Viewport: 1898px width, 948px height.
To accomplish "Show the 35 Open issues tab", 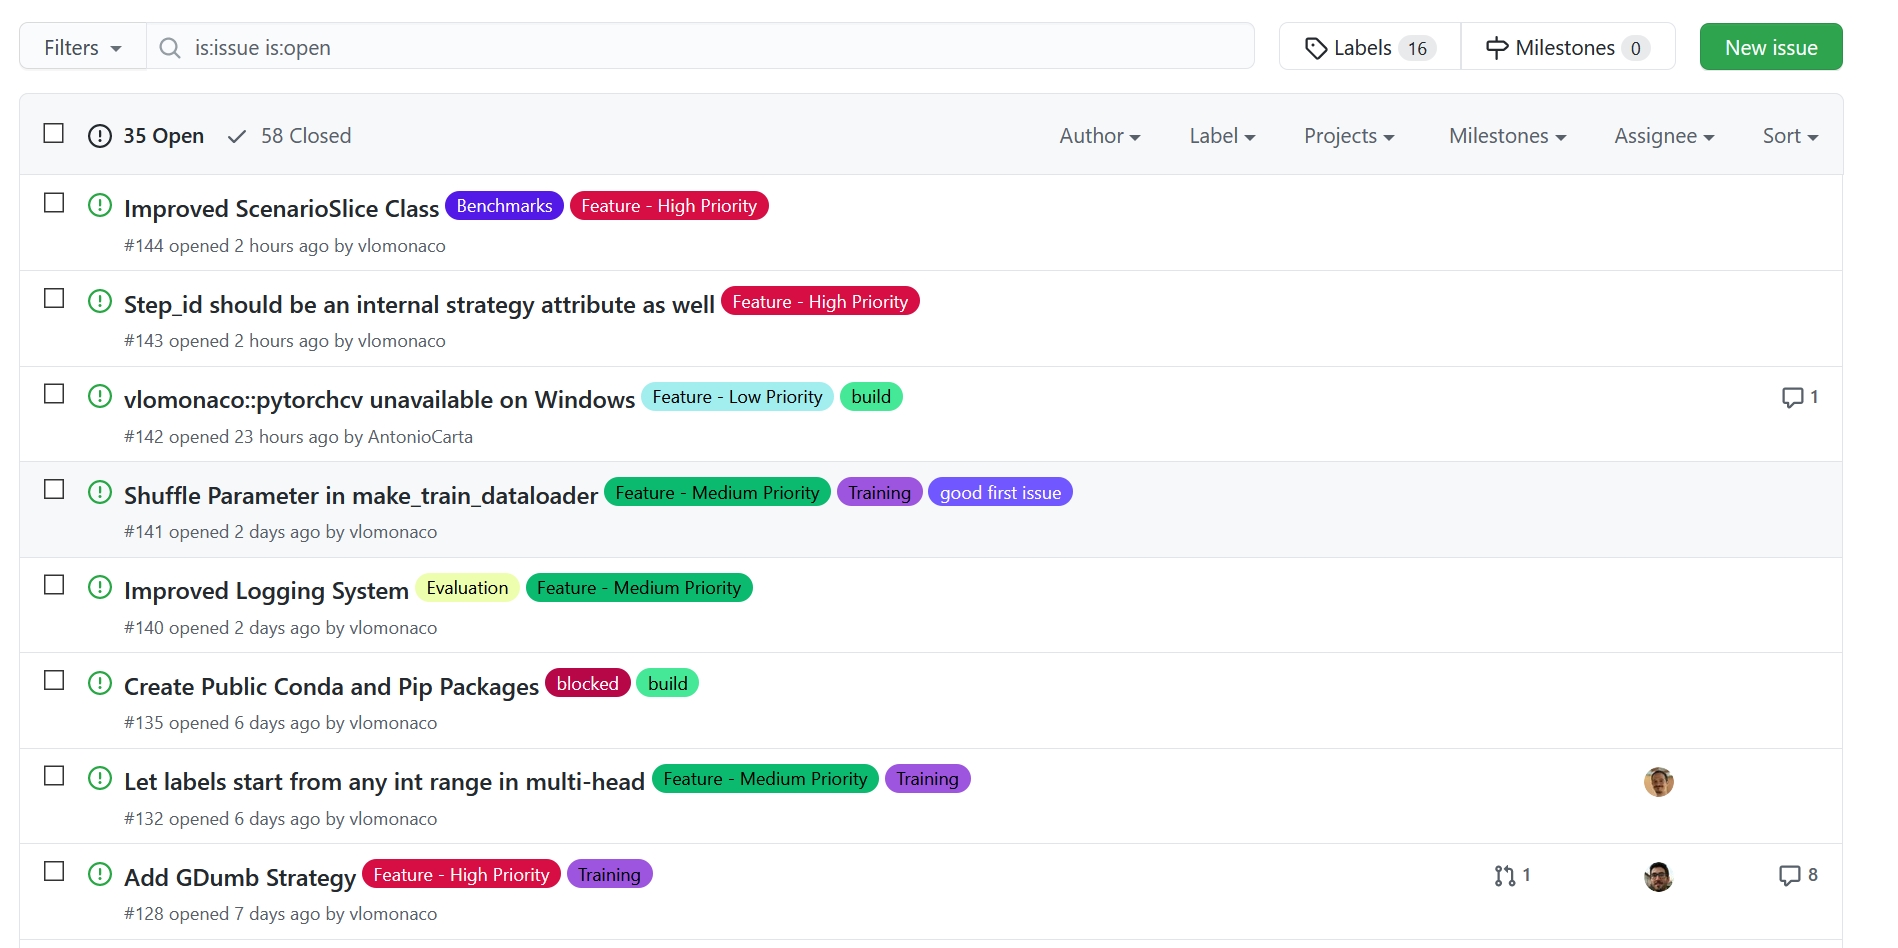I will (146, 136).
